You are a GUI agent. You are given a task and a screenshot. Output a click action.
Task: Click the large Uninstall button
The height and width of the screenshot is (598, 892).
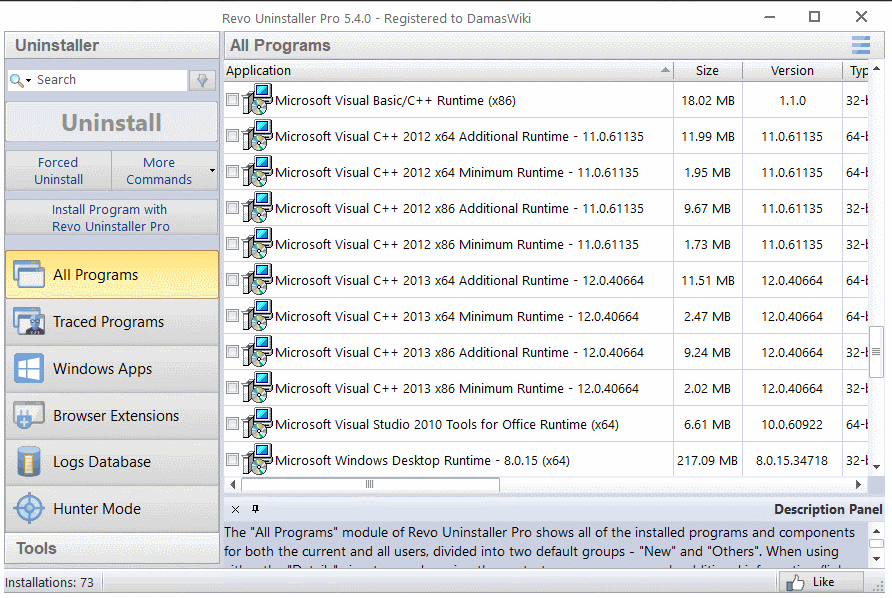(112, 122)
